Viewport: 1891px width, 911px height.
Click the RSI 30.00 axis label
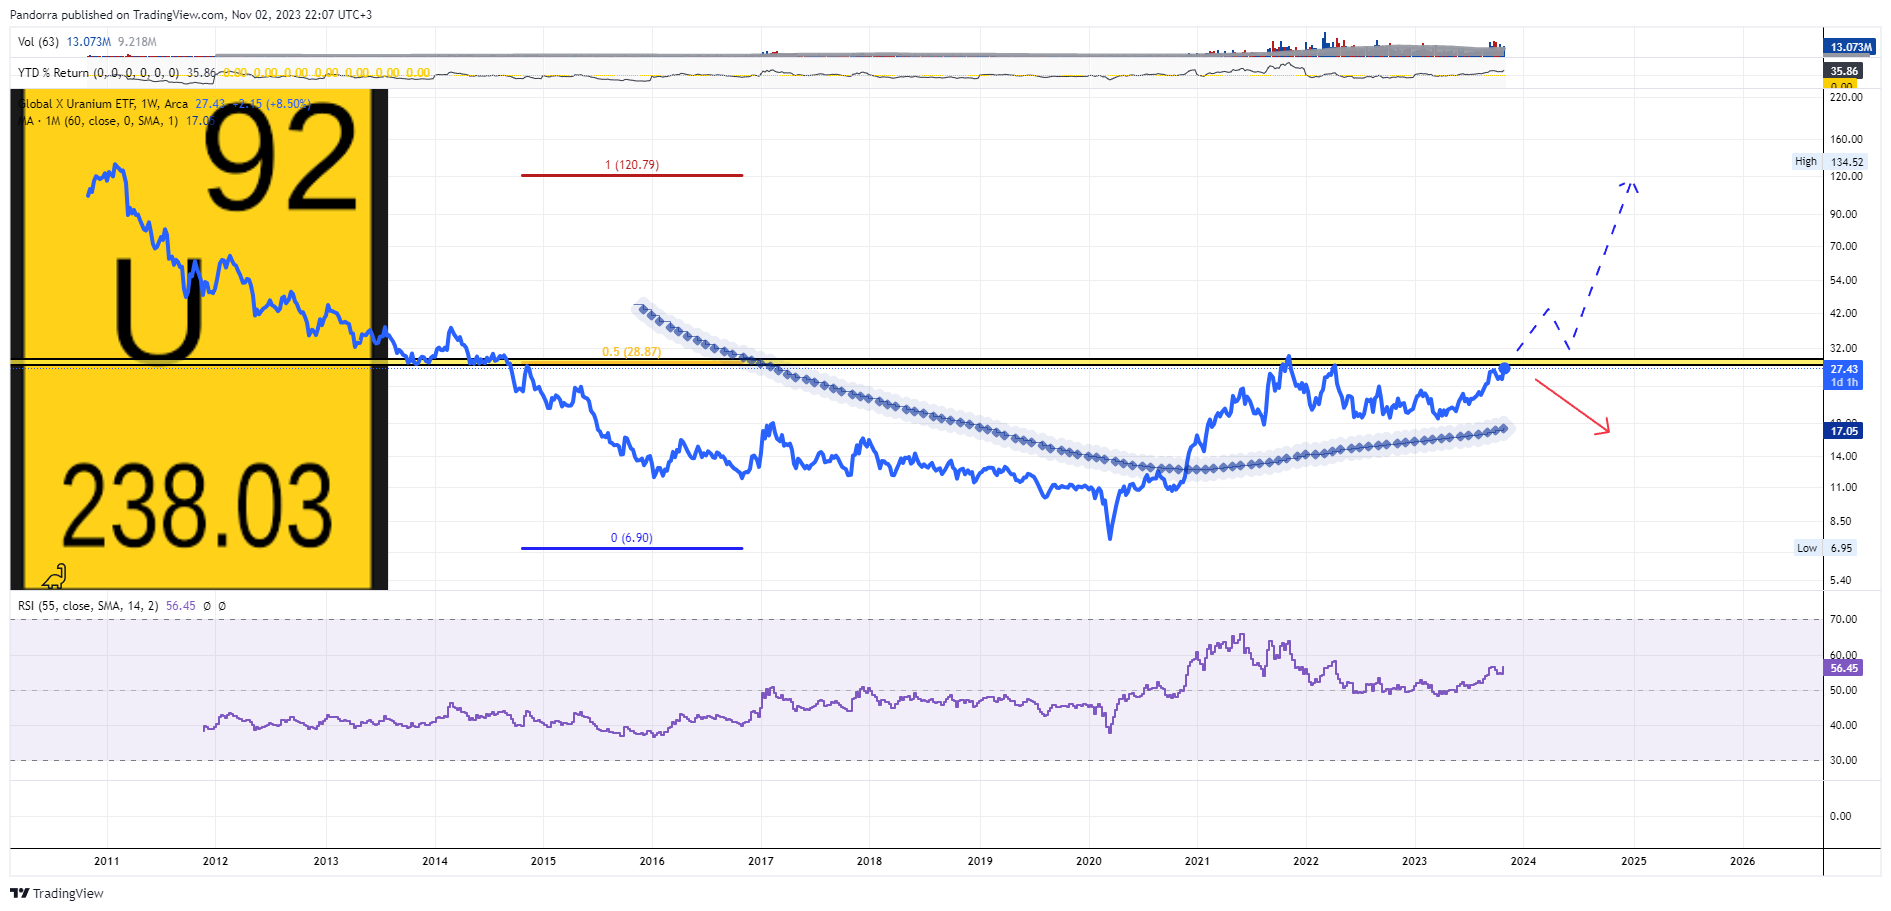coord(1843,761)
